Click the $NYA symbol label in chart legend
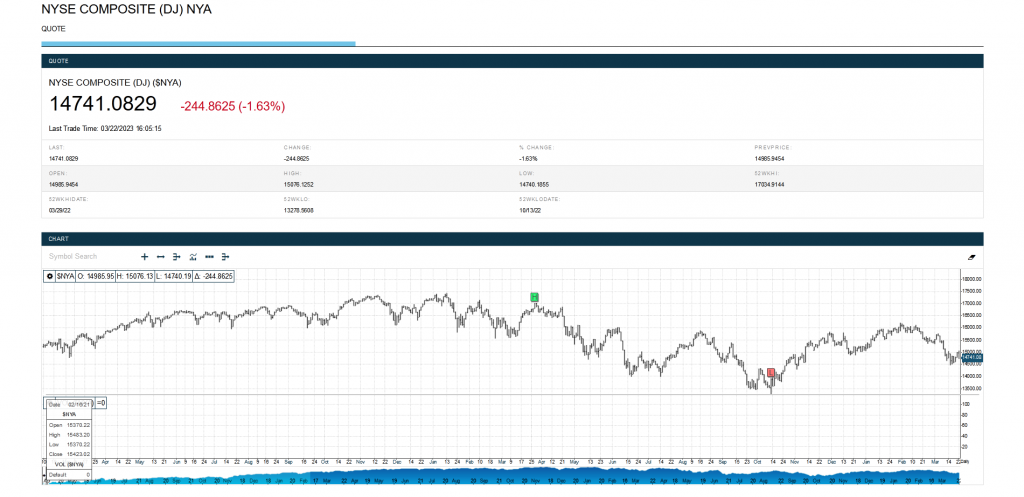 (x=65, y=276)
